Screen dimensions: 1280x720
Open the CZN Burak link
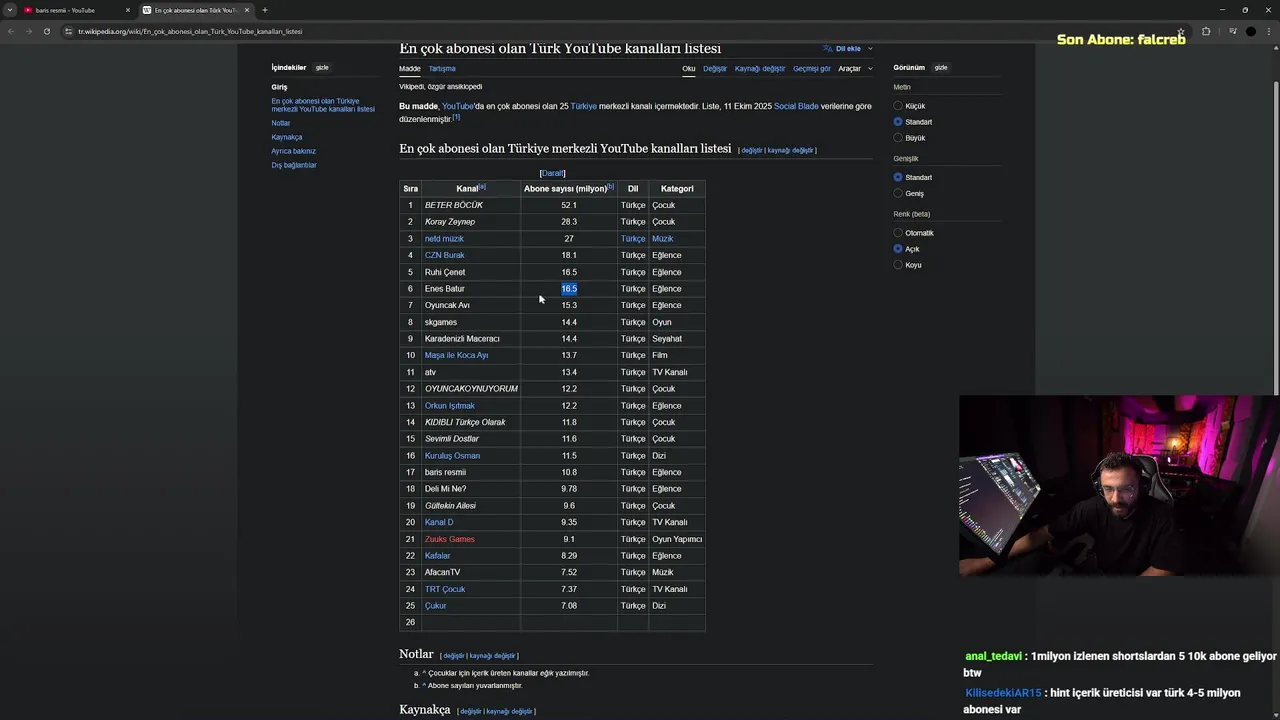pyautogui.click(x=445, y=255)
